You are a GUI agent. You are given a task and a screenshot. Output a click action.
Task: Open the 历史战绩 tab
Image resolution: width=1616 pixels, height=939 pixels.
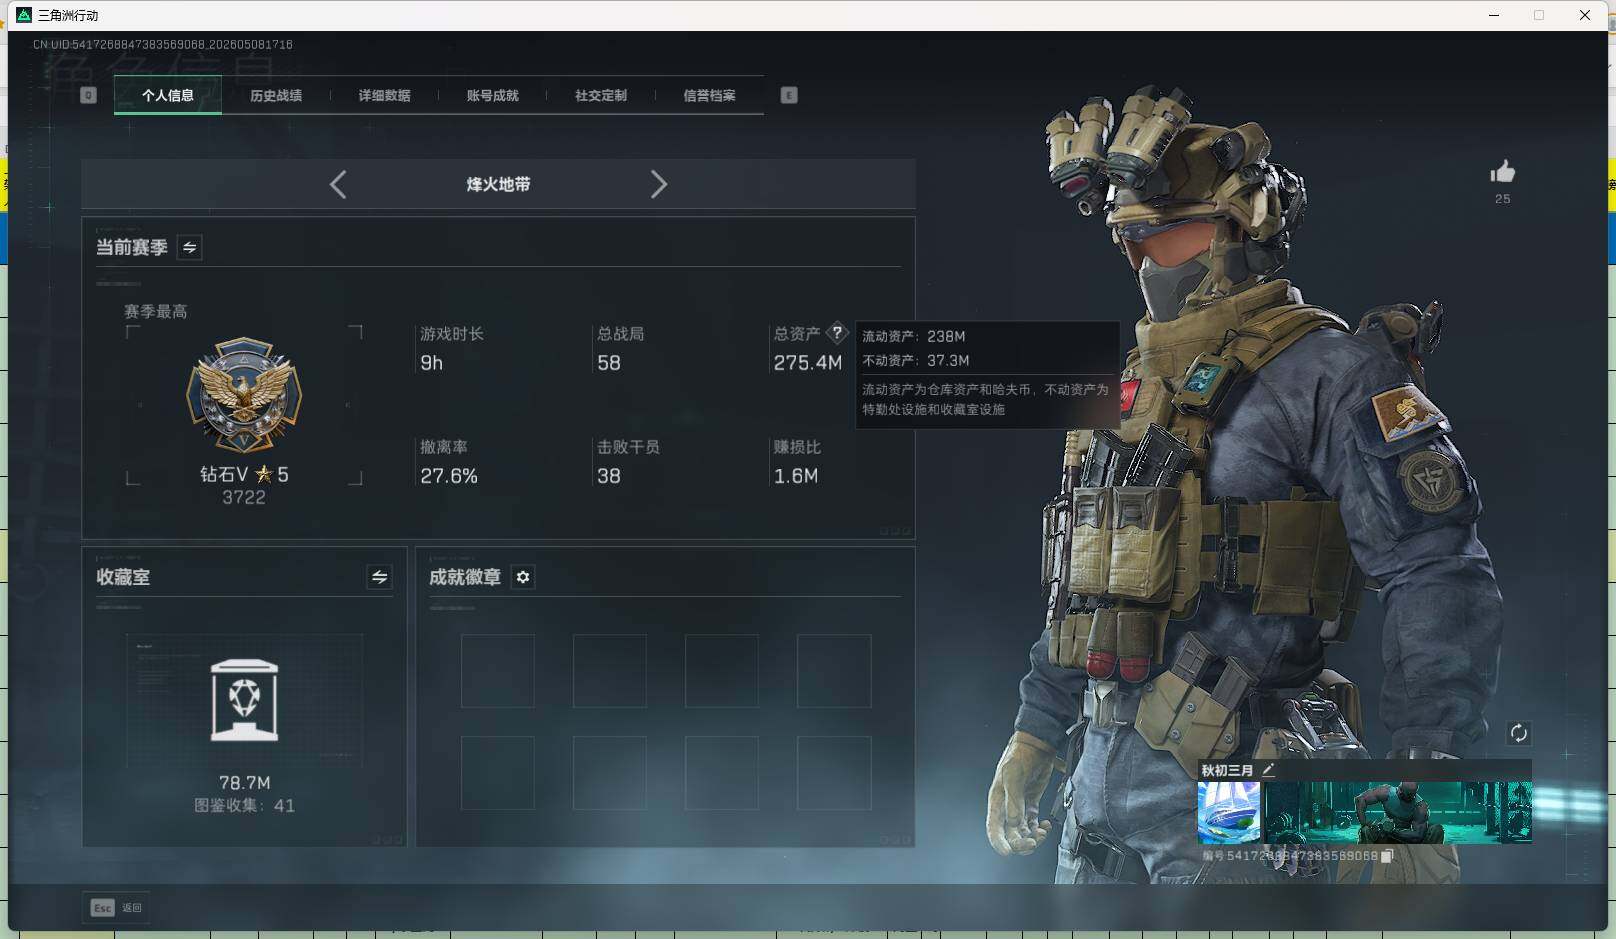tap(276, 96)
